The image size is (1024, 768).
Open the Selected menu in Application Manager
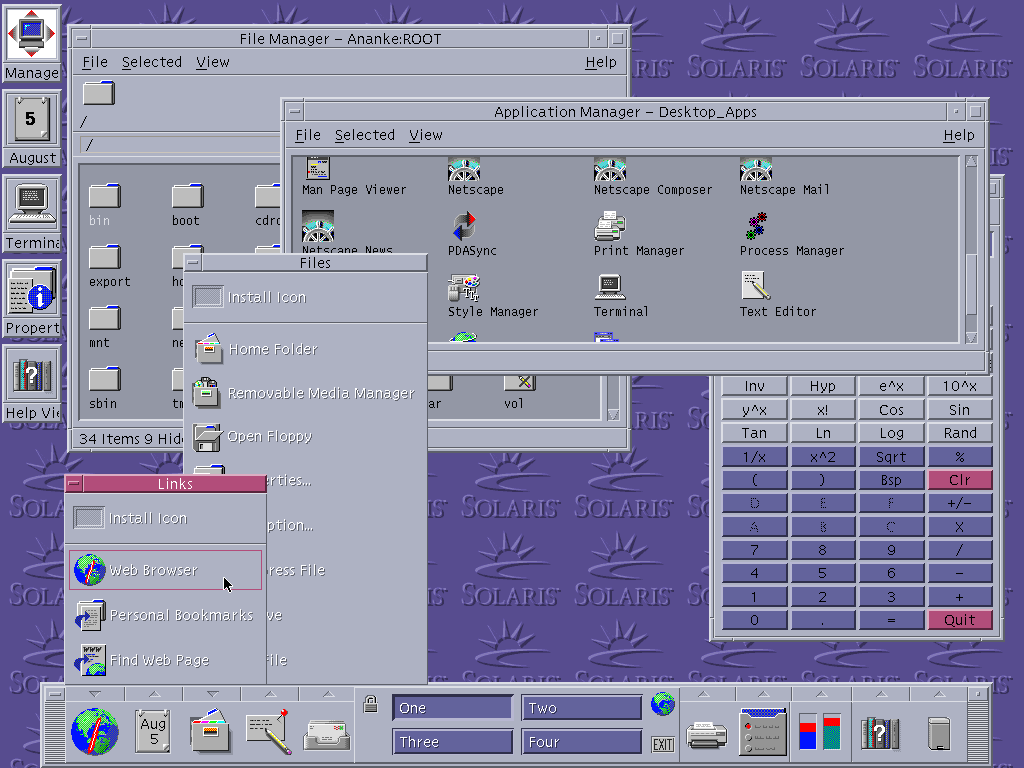pyautogui.click(x=365, y=135)
